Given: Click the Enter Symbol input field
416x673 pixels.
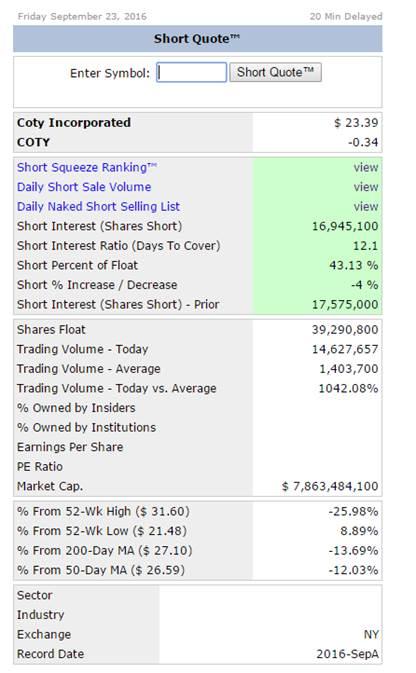Looking at the screenshot, I should pyautogui.click(x=191, y=72).
